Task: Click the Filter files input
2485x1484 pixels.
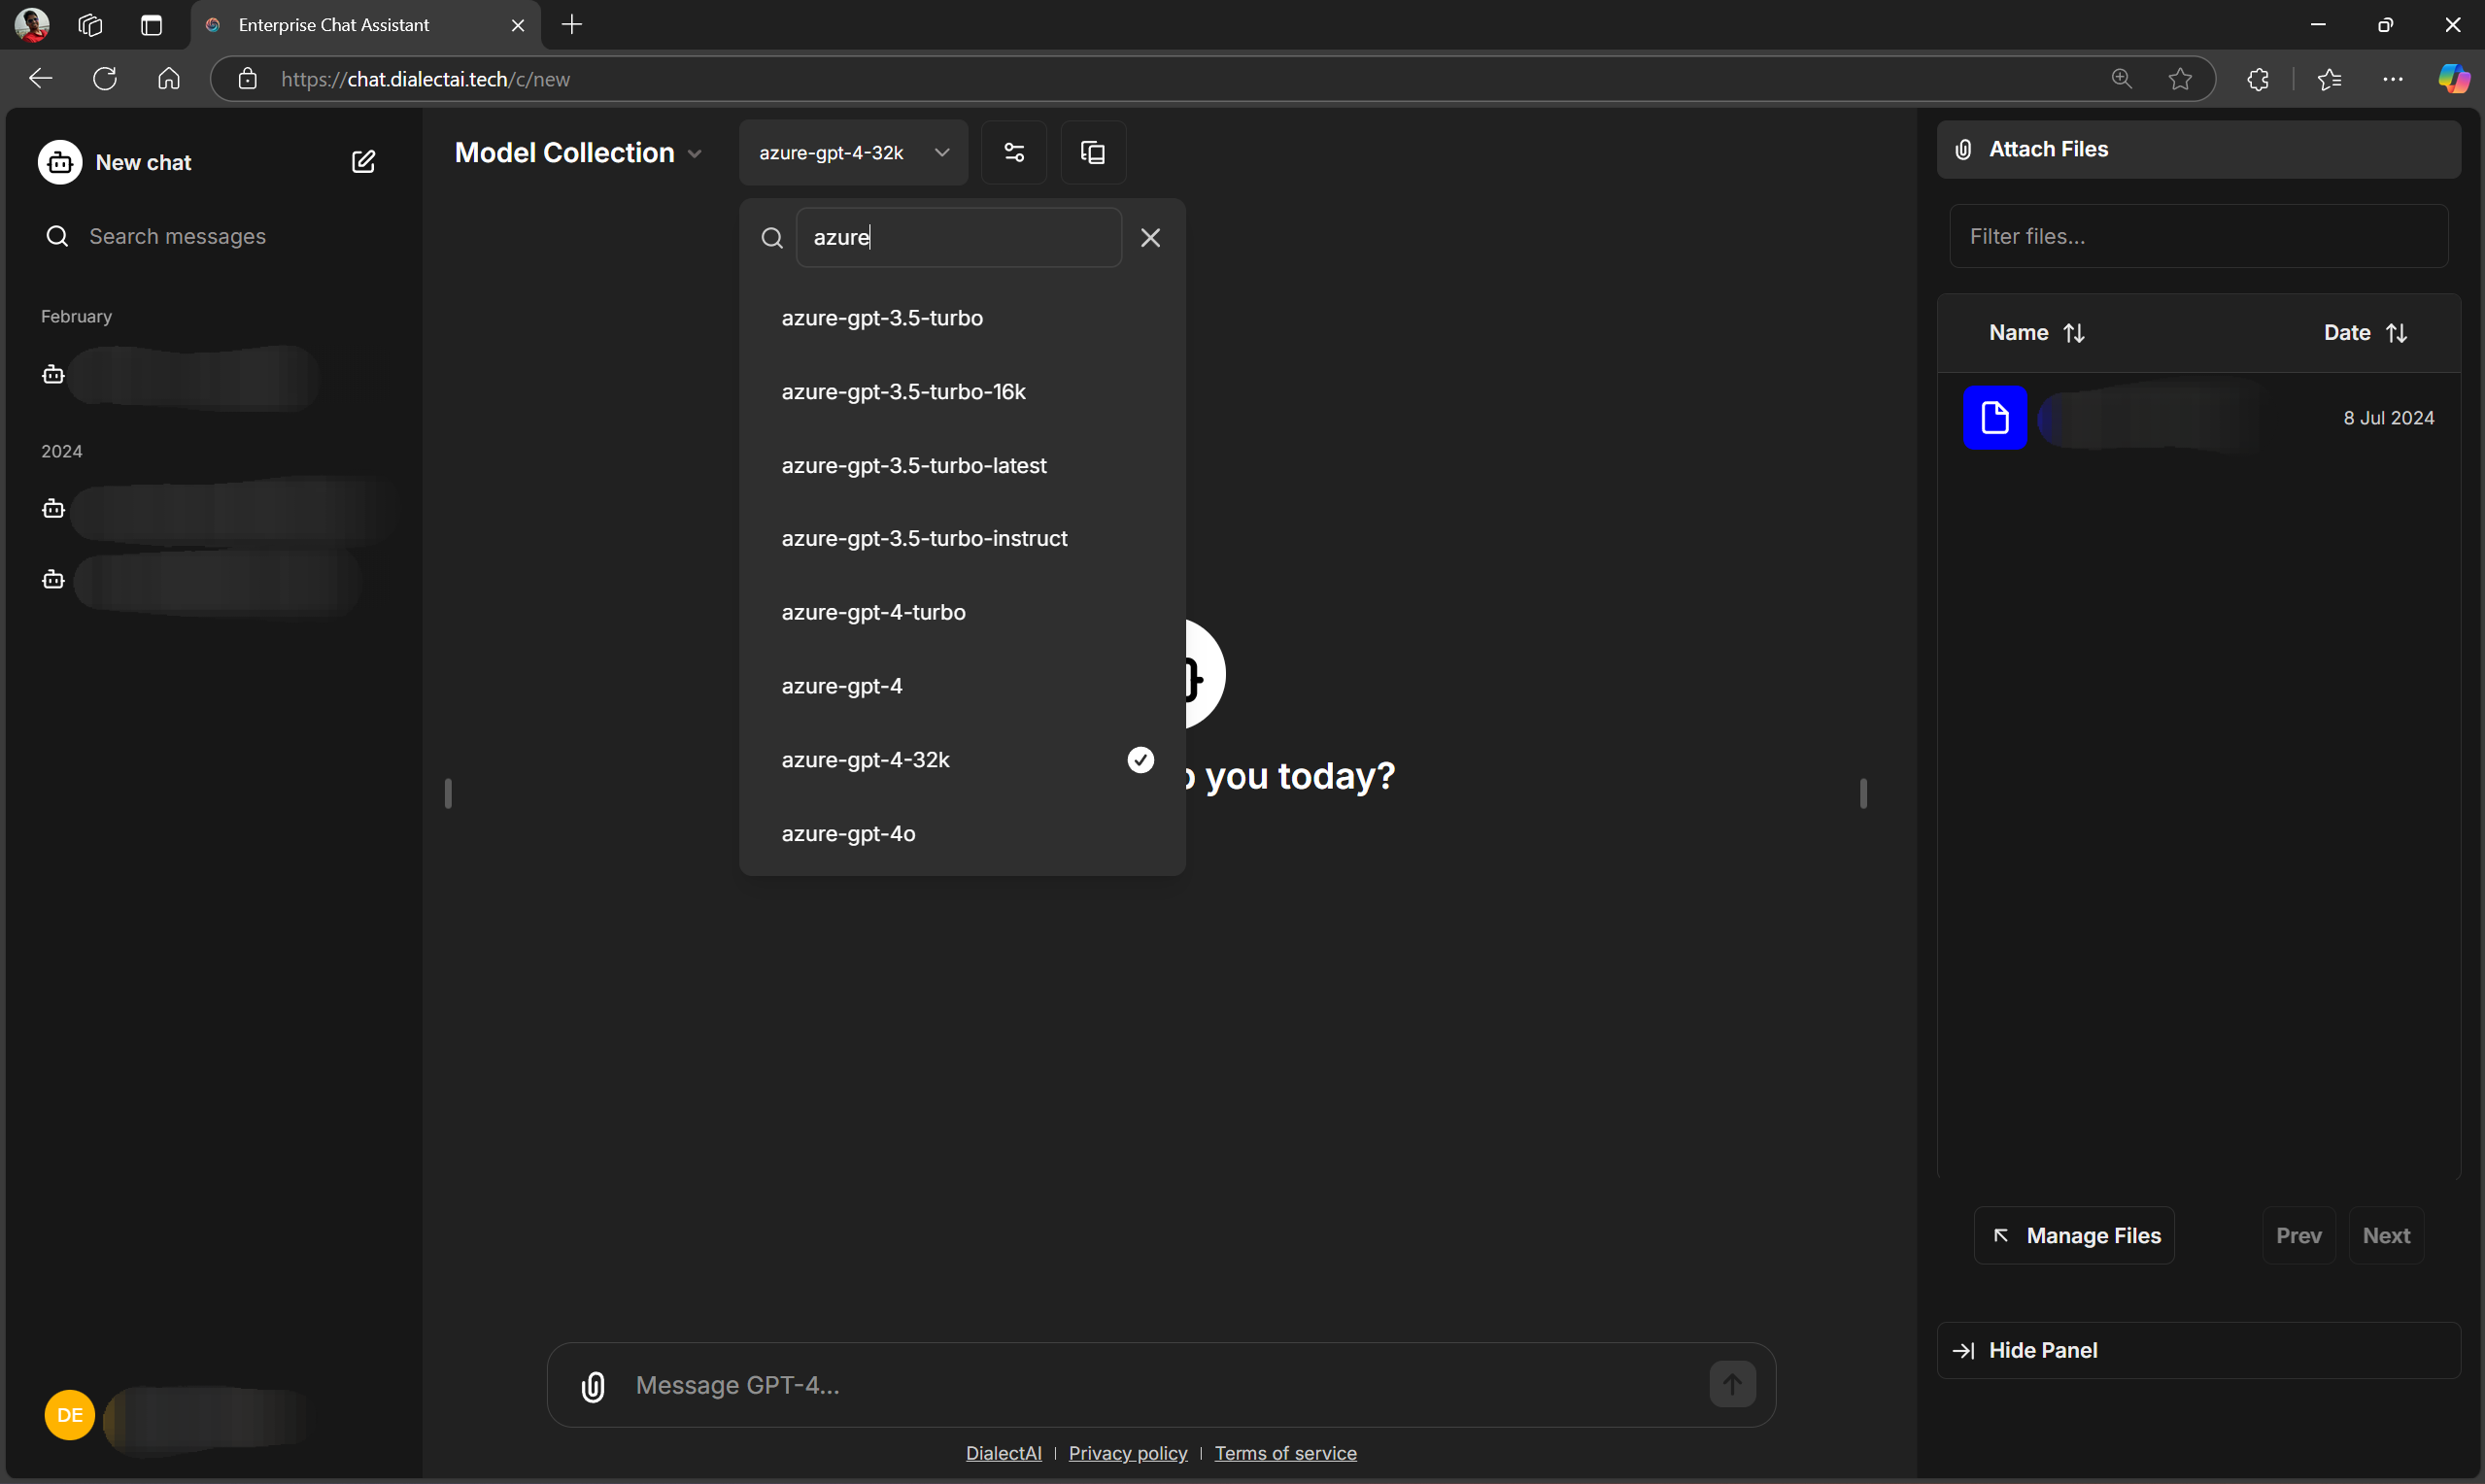Action: [x=2198, y=237]
